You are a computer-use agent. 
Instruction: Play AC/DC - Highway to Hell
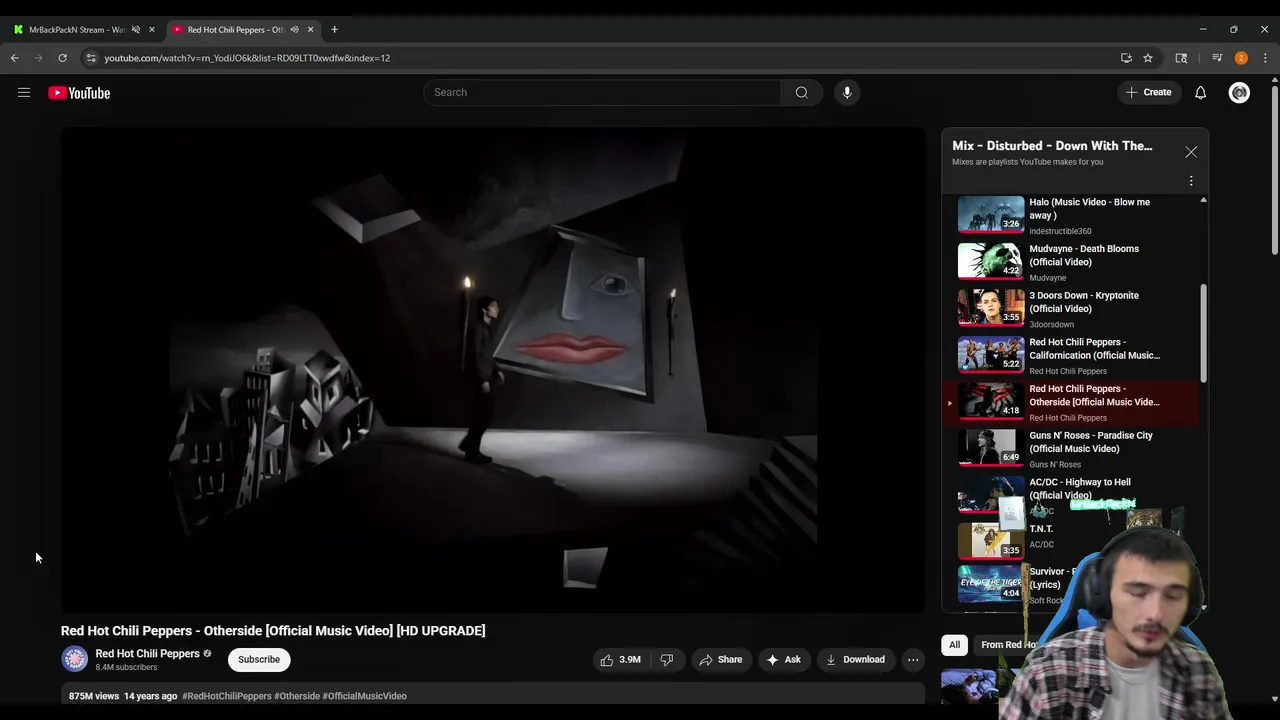(x=1070, y=495)
